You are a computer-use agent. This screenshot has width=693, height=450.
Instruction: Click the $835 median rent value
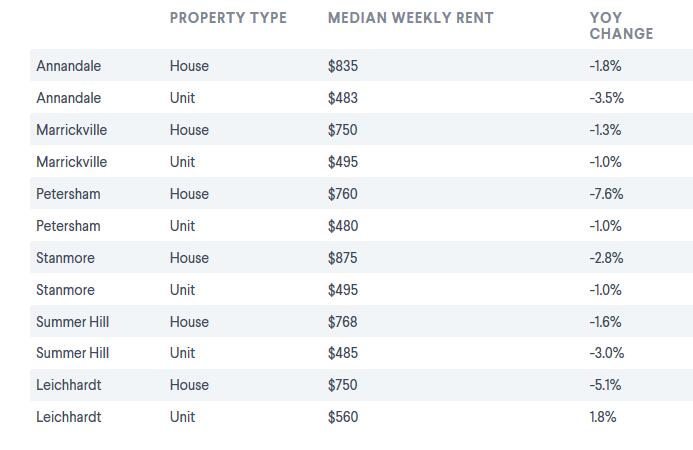(343, 66)
